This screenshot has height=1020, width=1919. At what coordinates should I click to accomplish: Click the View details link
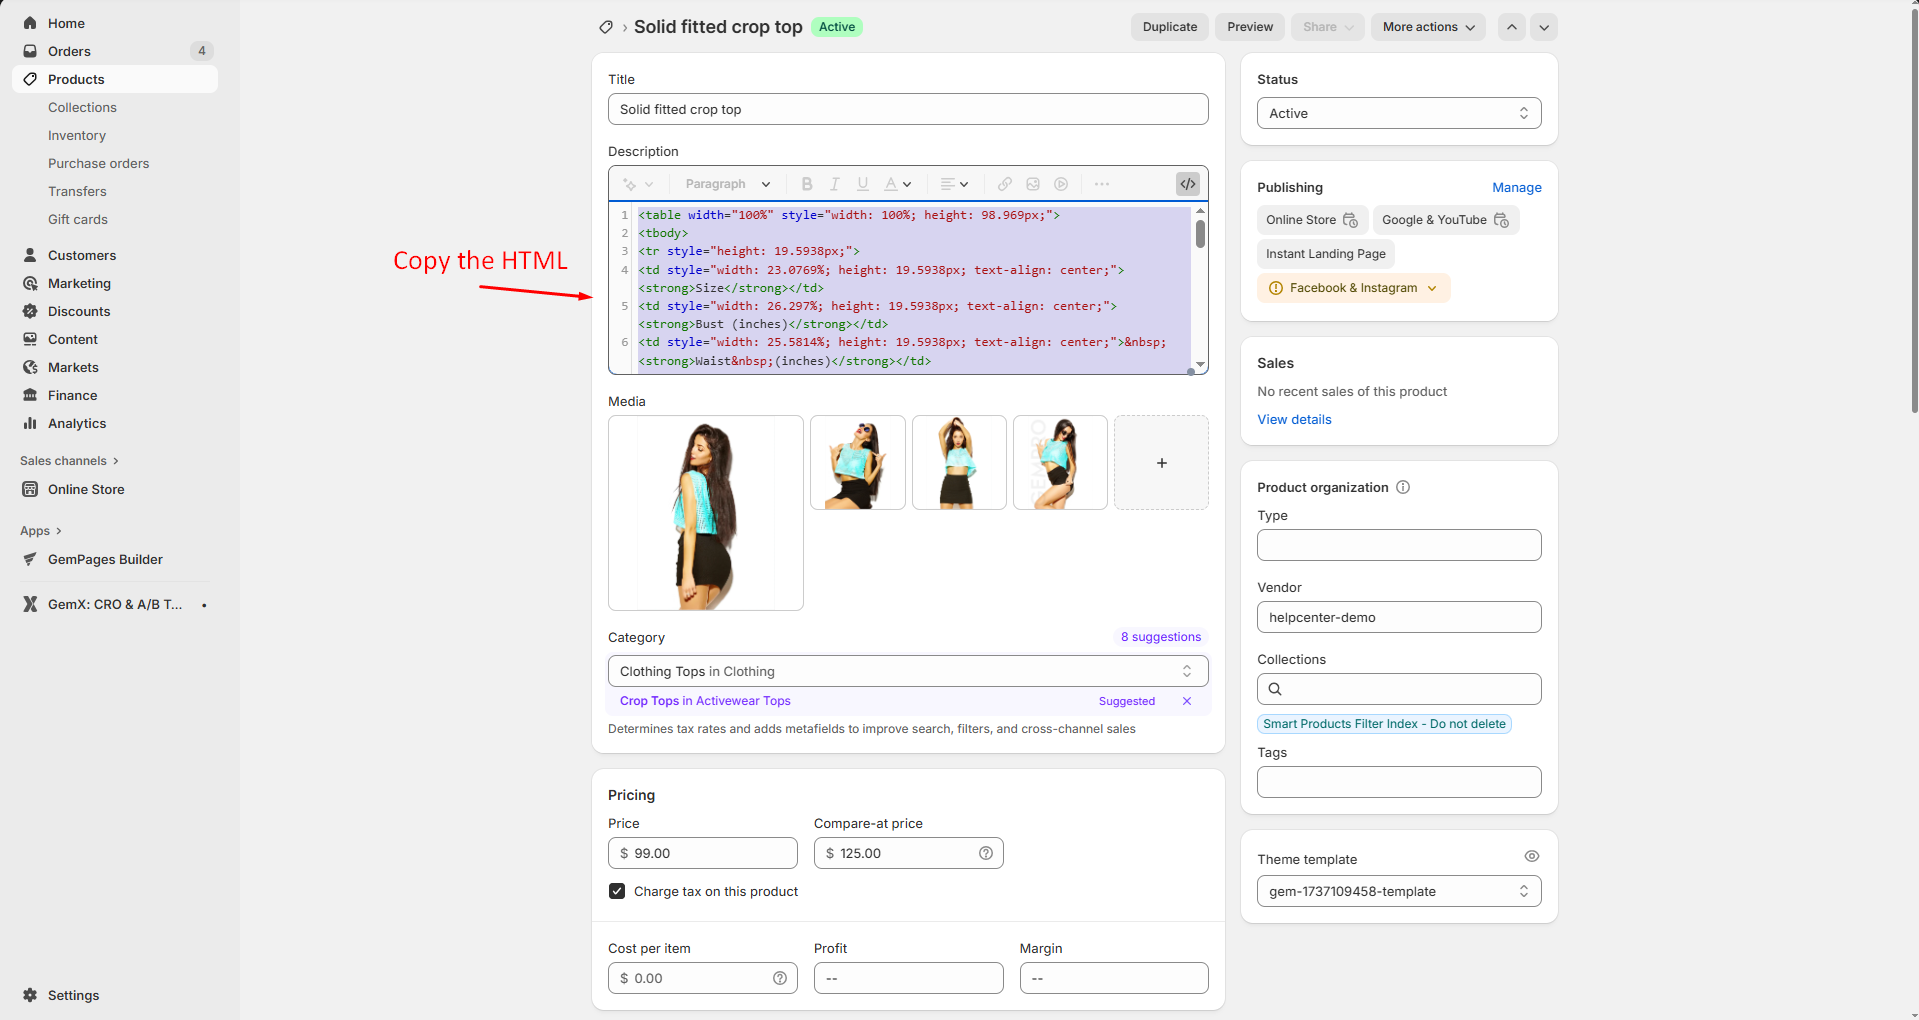tap(1294, 419)
